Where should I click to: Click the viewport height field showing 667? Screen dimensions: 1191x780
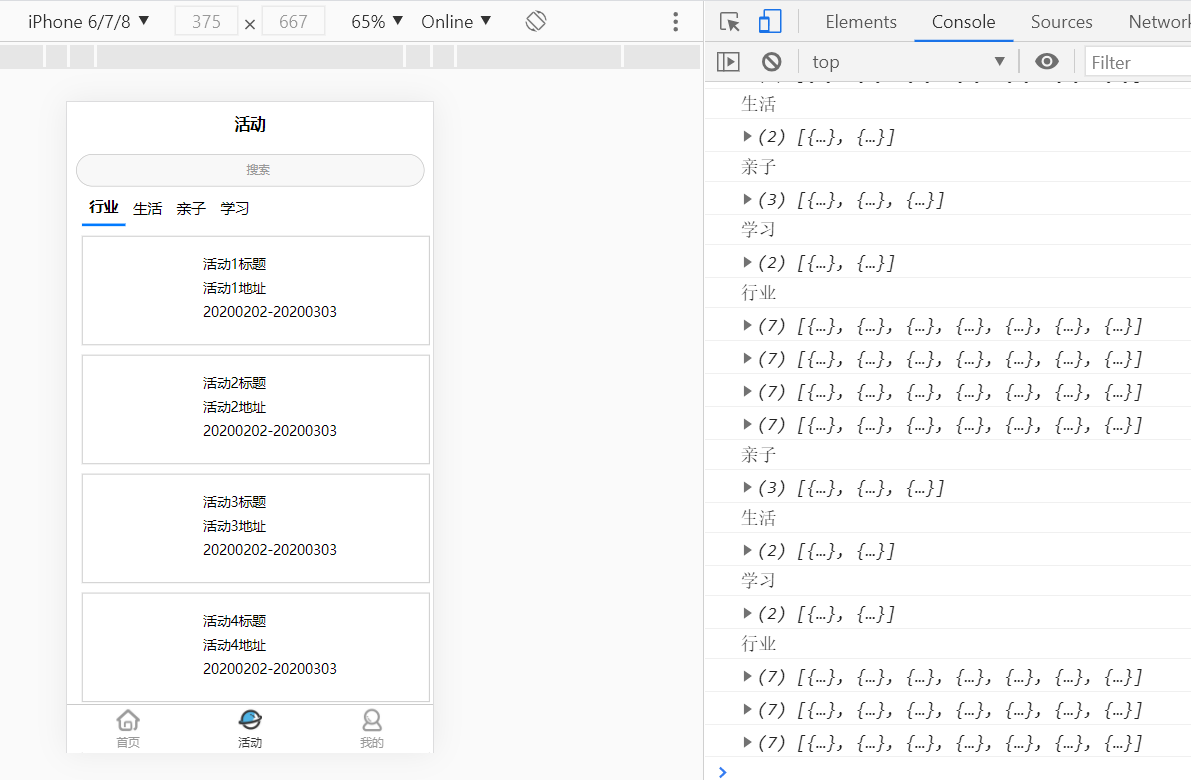tap(293, 21)
